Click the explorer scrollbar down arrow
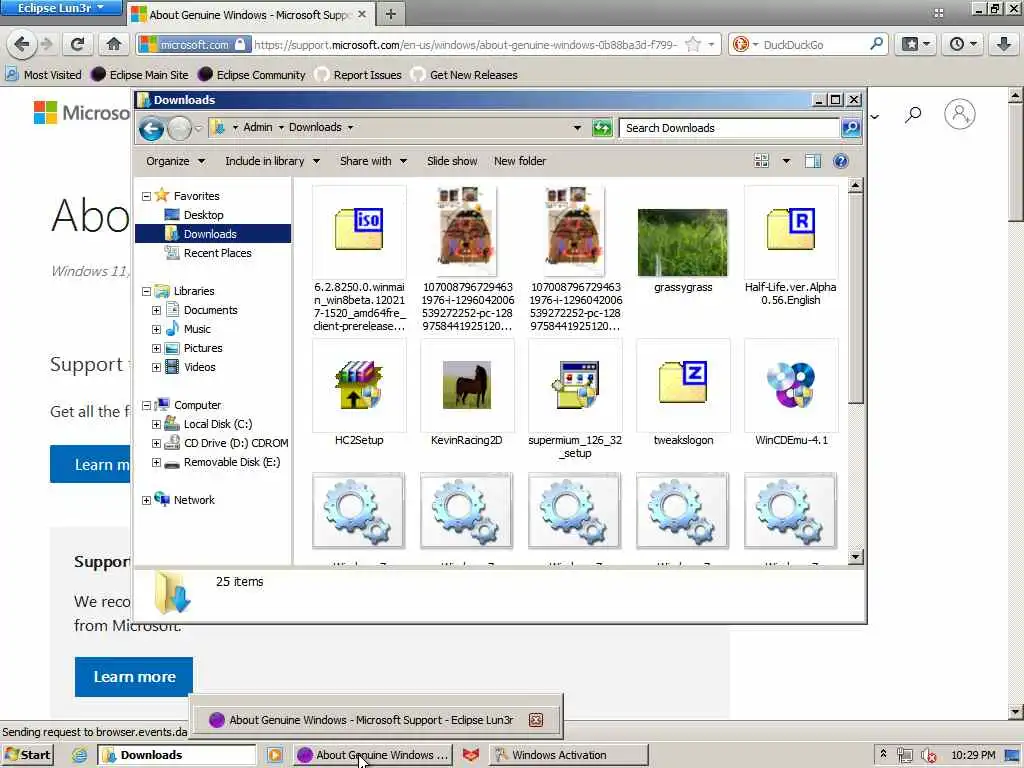 pyautogui.click(x=855, y=558)
